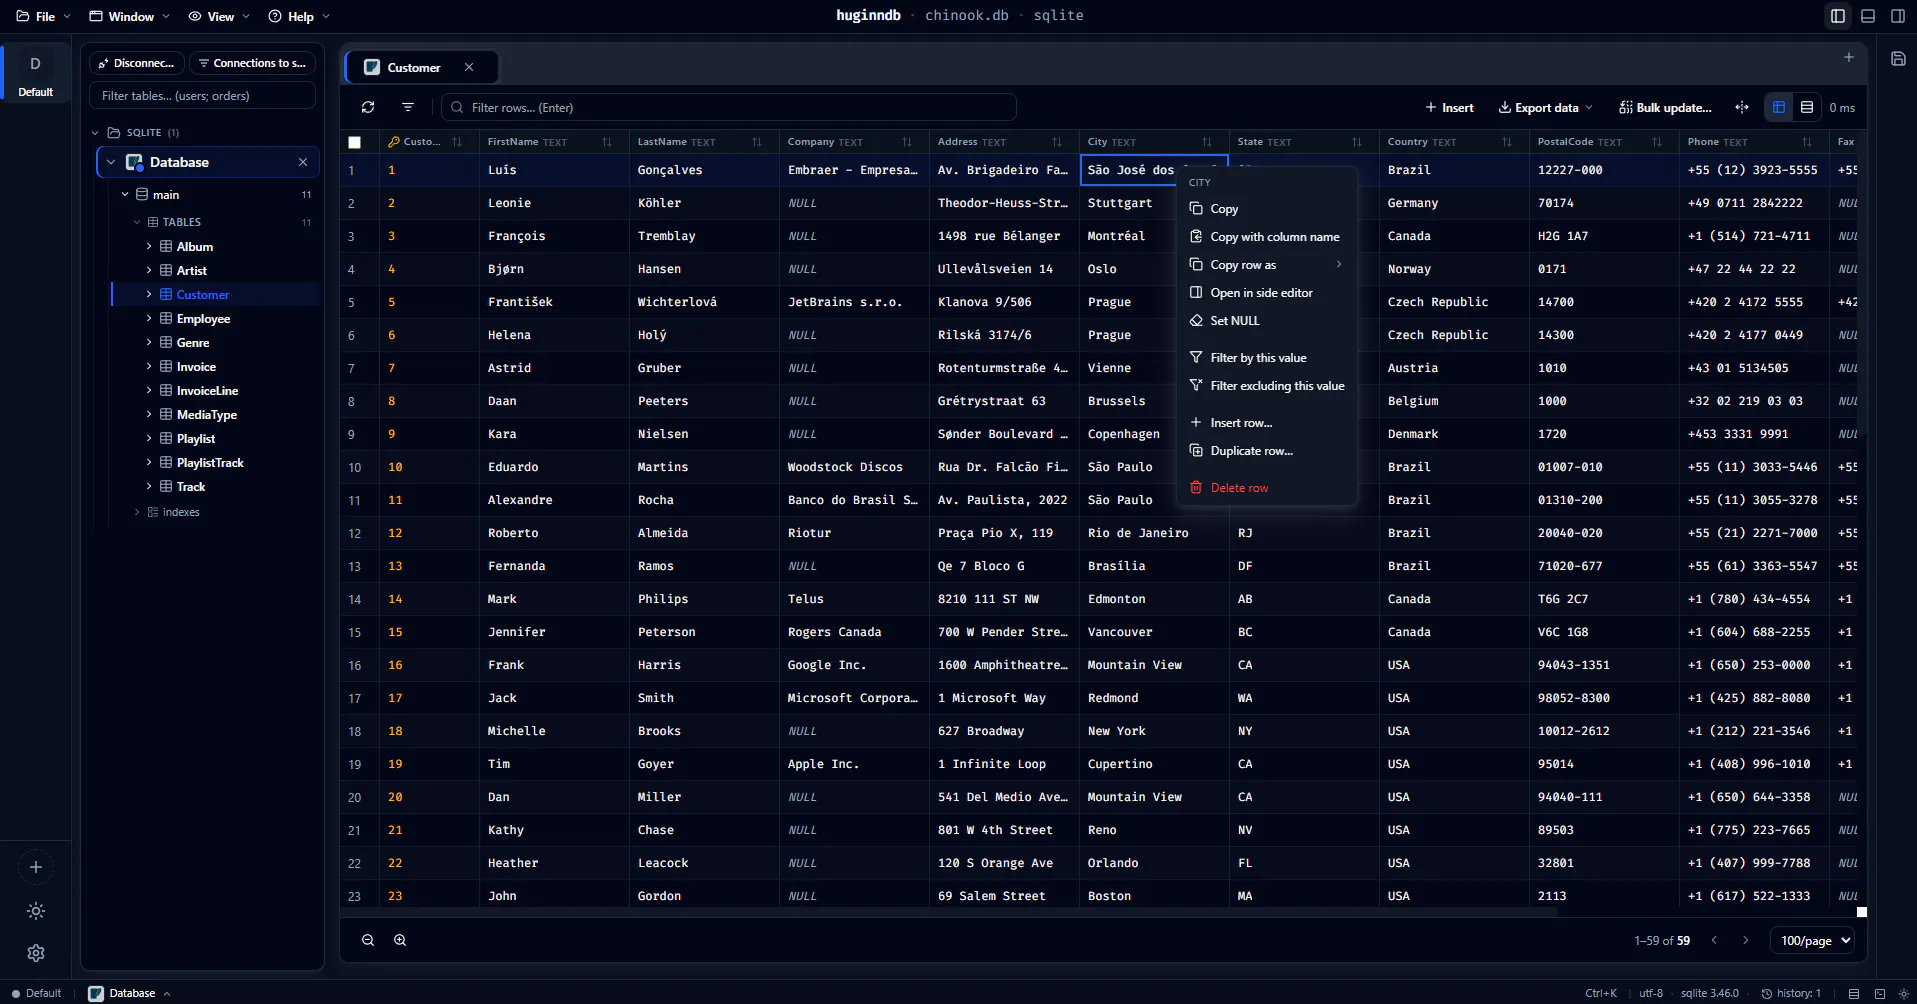Open settings gear icon in sidebar
The height and width of the screenshot is (1004, 1917).
pos(36,953)
